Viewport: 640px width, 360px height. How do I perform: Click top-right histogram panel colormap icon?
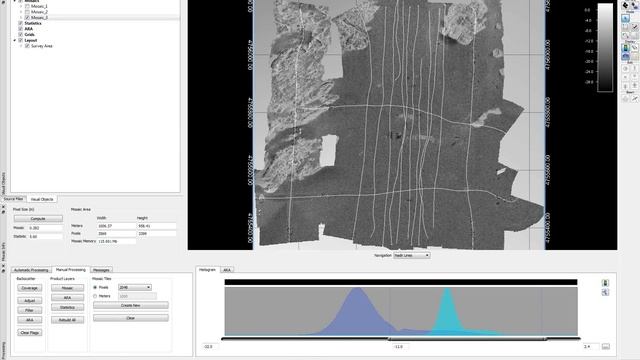pyautogui.click(x=605, y=283)
